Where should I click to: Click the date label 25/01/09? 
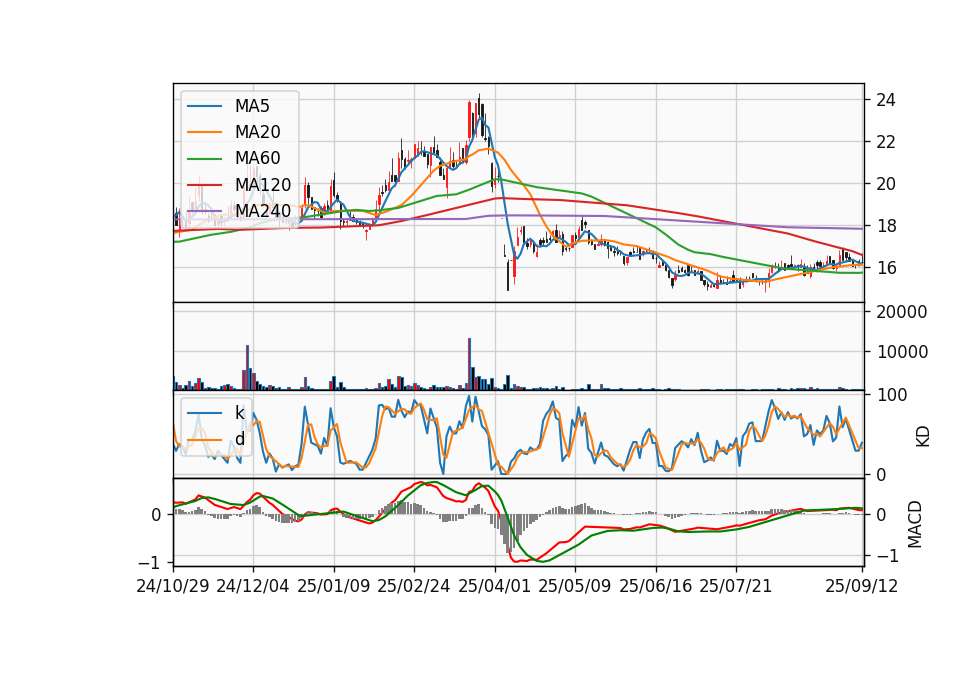tap(334, 586)
